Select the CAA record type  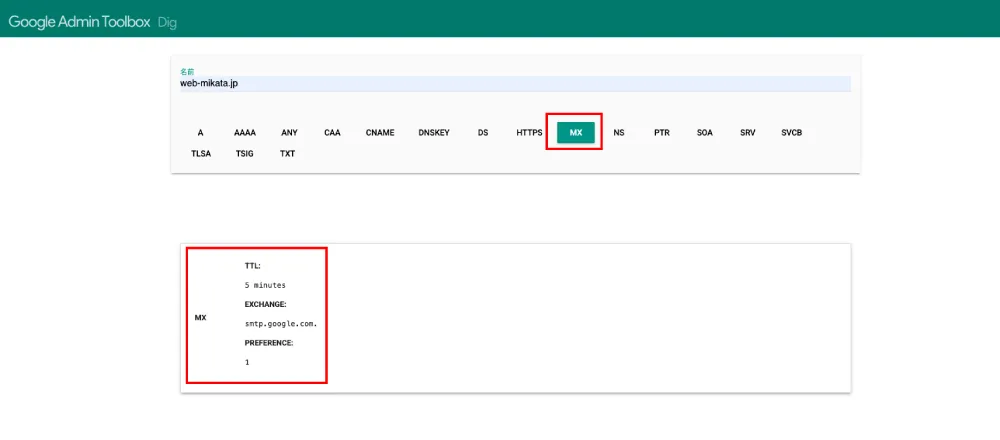tap(332, 133)
